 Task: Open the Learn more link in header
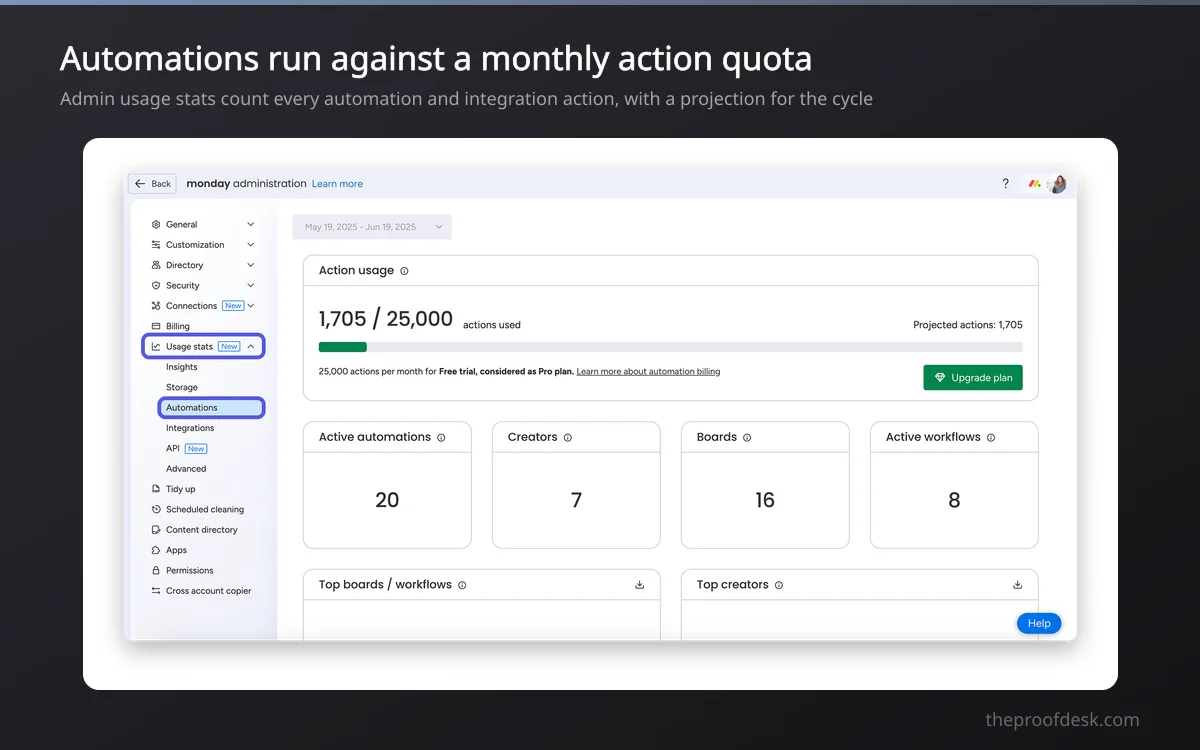click(x=337, y=184)
